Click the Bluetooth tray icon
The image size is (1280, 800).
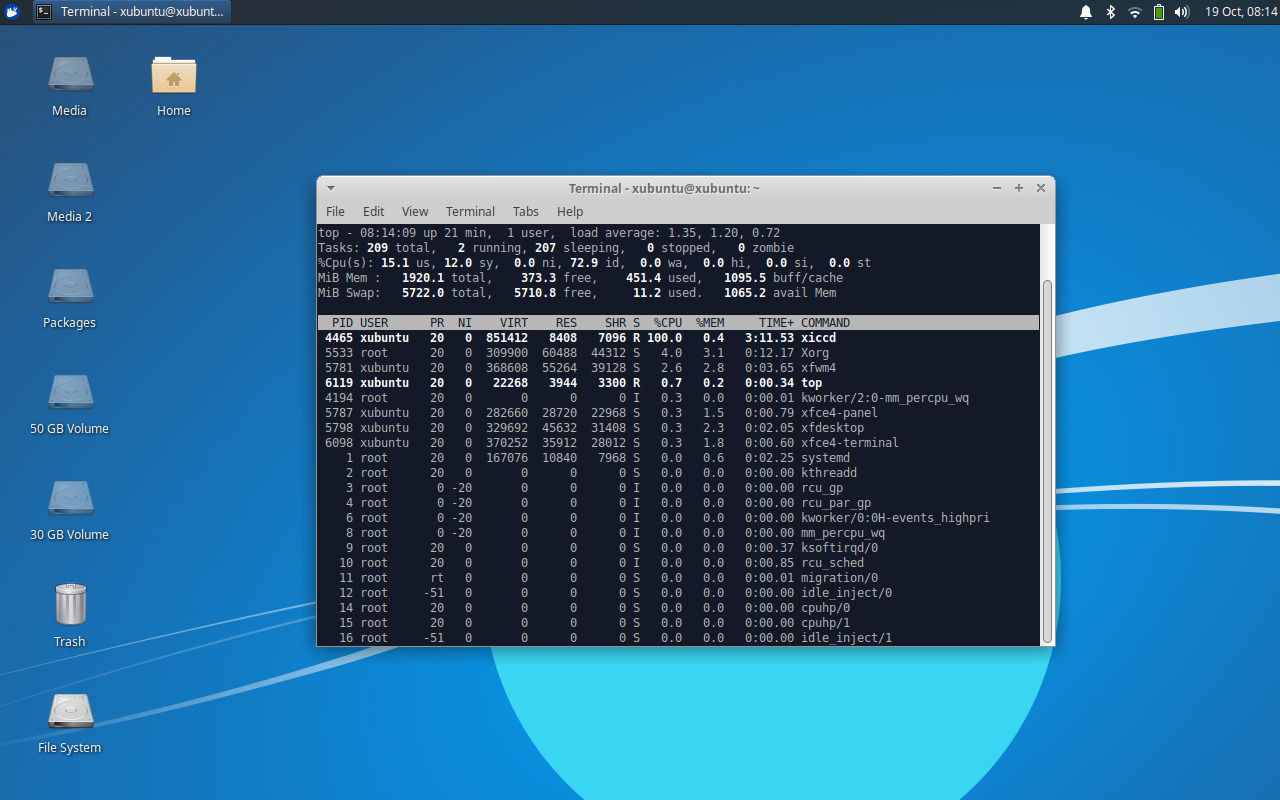click(x=1110, y=12)
